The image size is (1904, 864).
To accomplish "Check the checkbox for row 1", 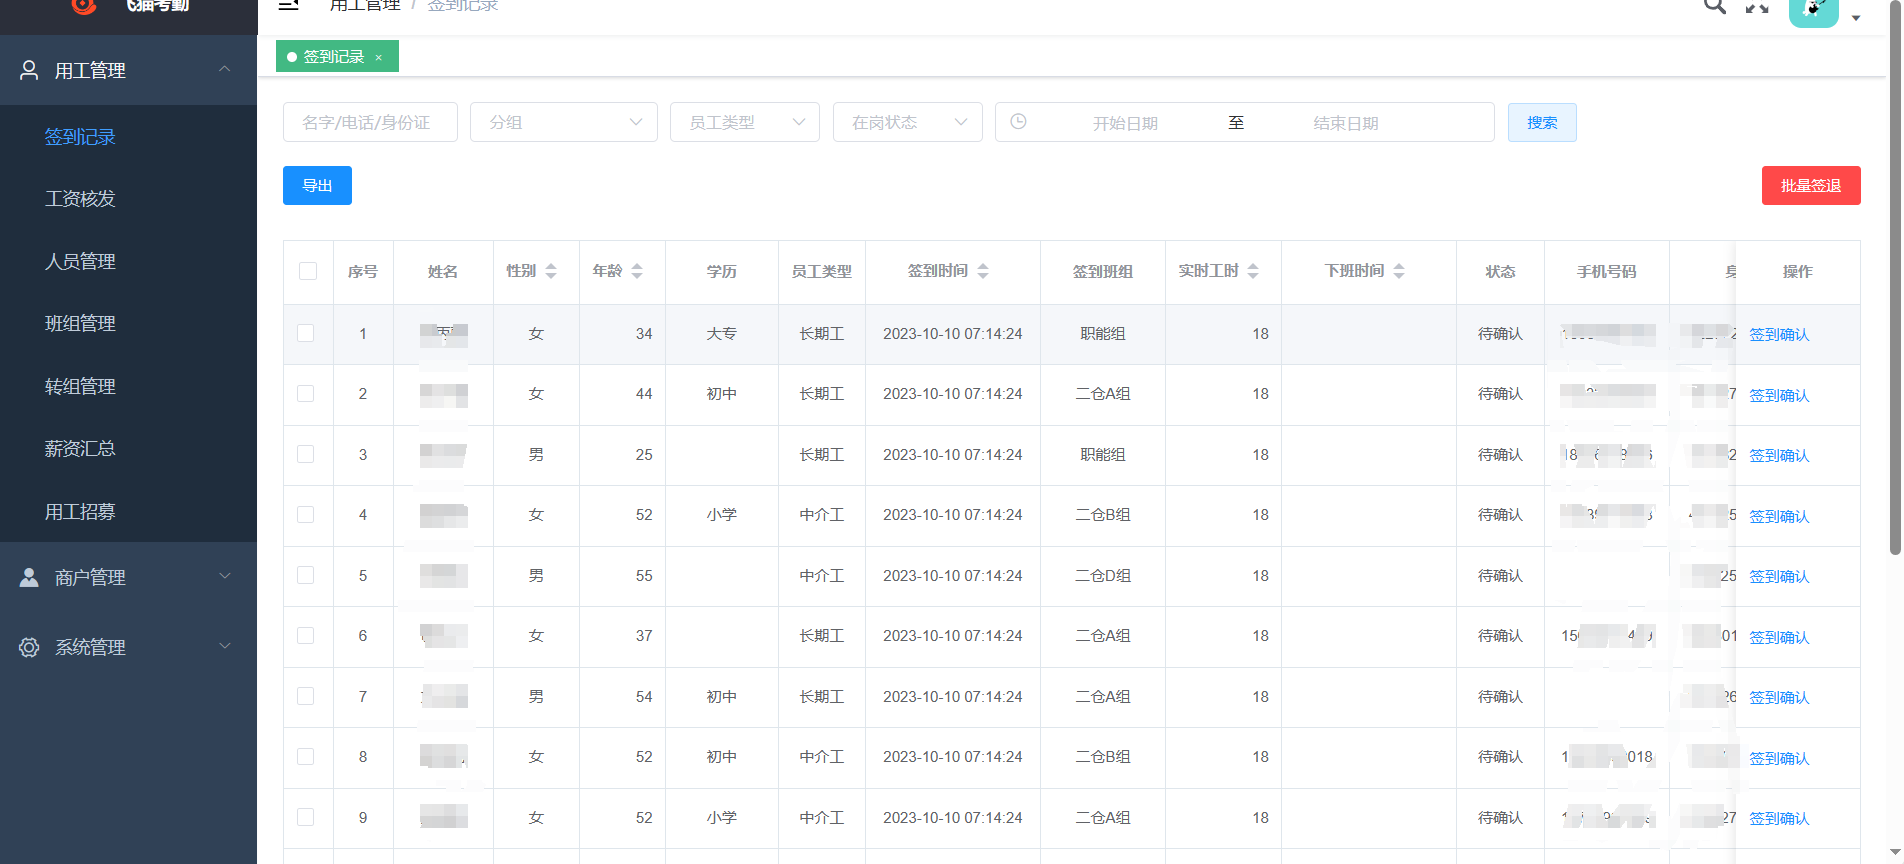I will 306,333.
